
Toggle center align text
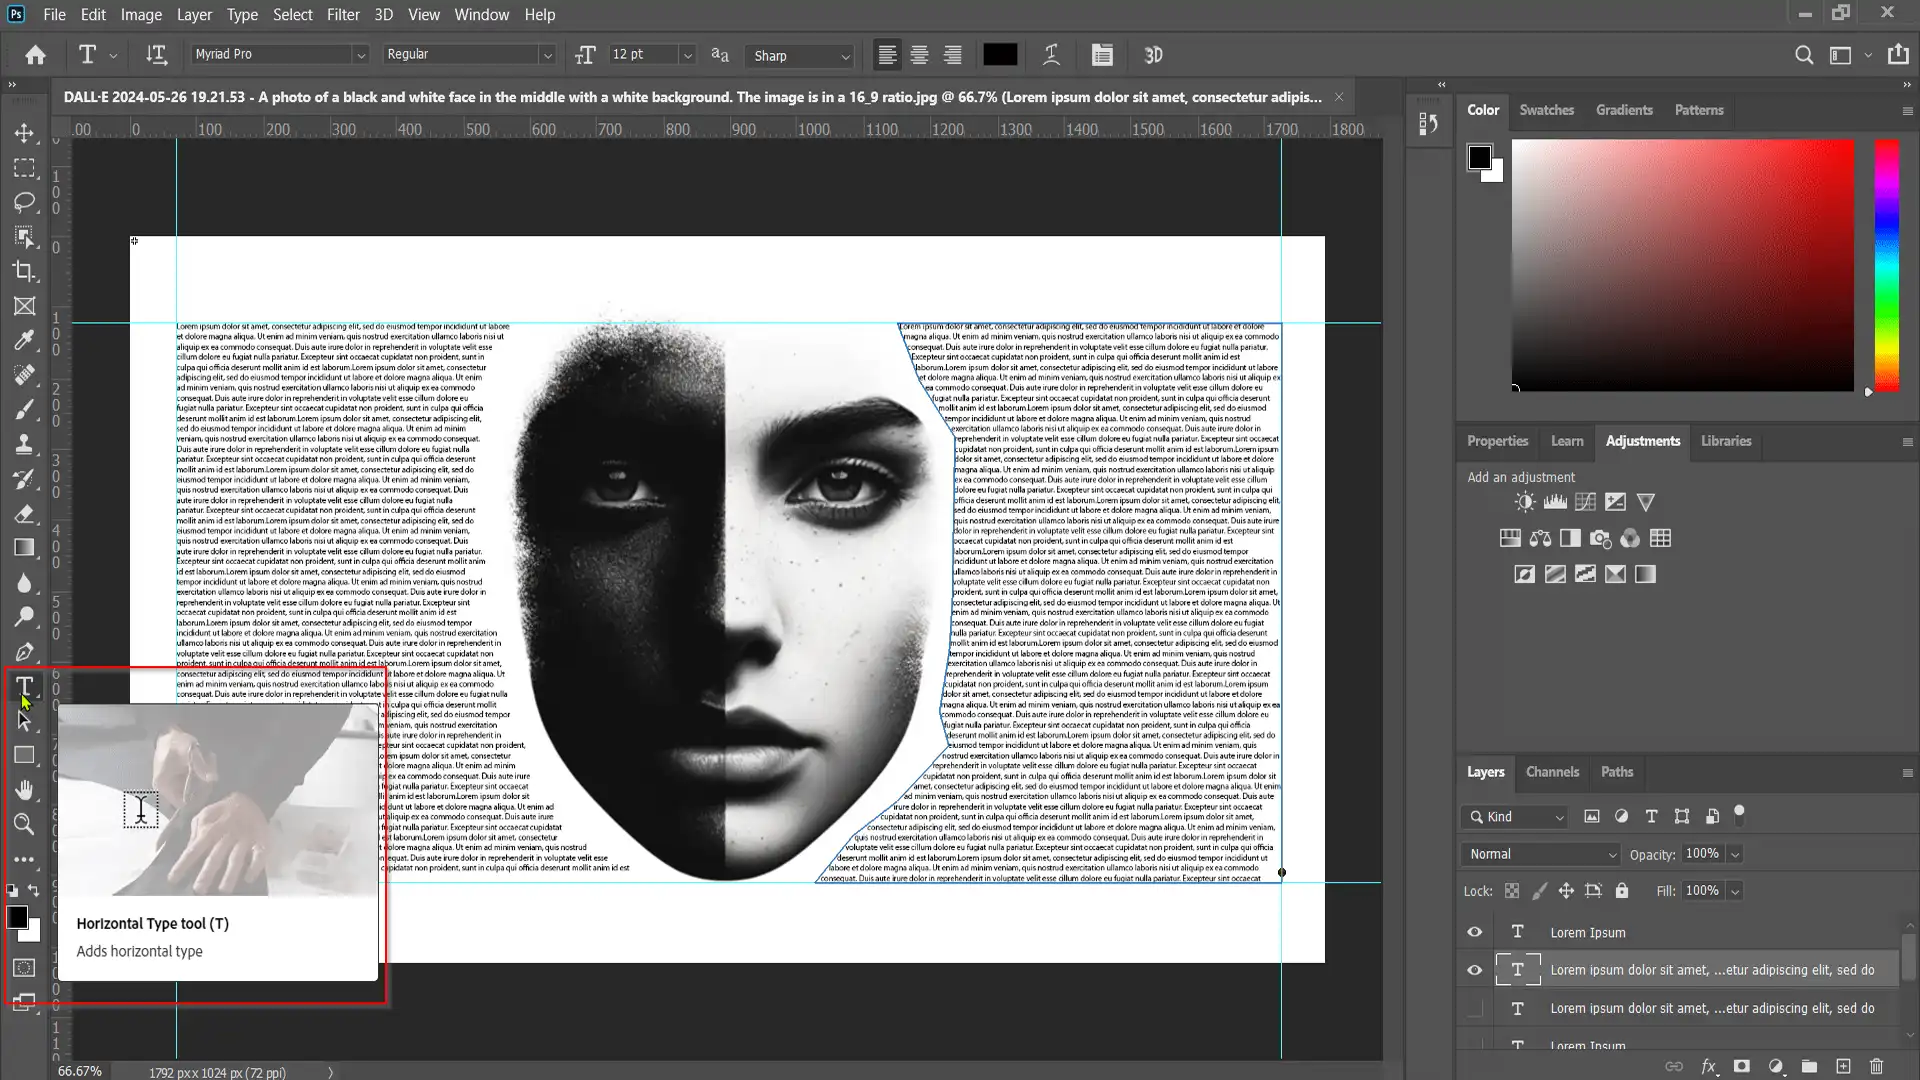(x=919, y=55)
